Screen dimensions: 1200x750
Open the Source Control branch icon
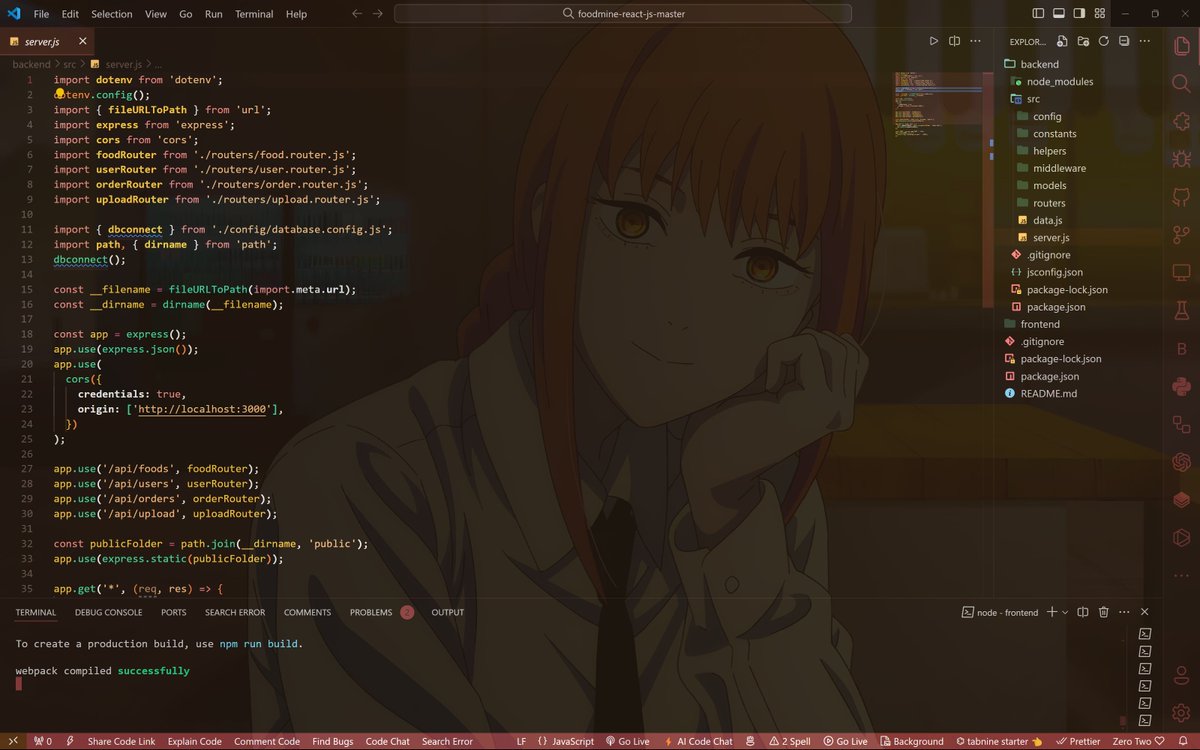click(x=1181, y=234)
